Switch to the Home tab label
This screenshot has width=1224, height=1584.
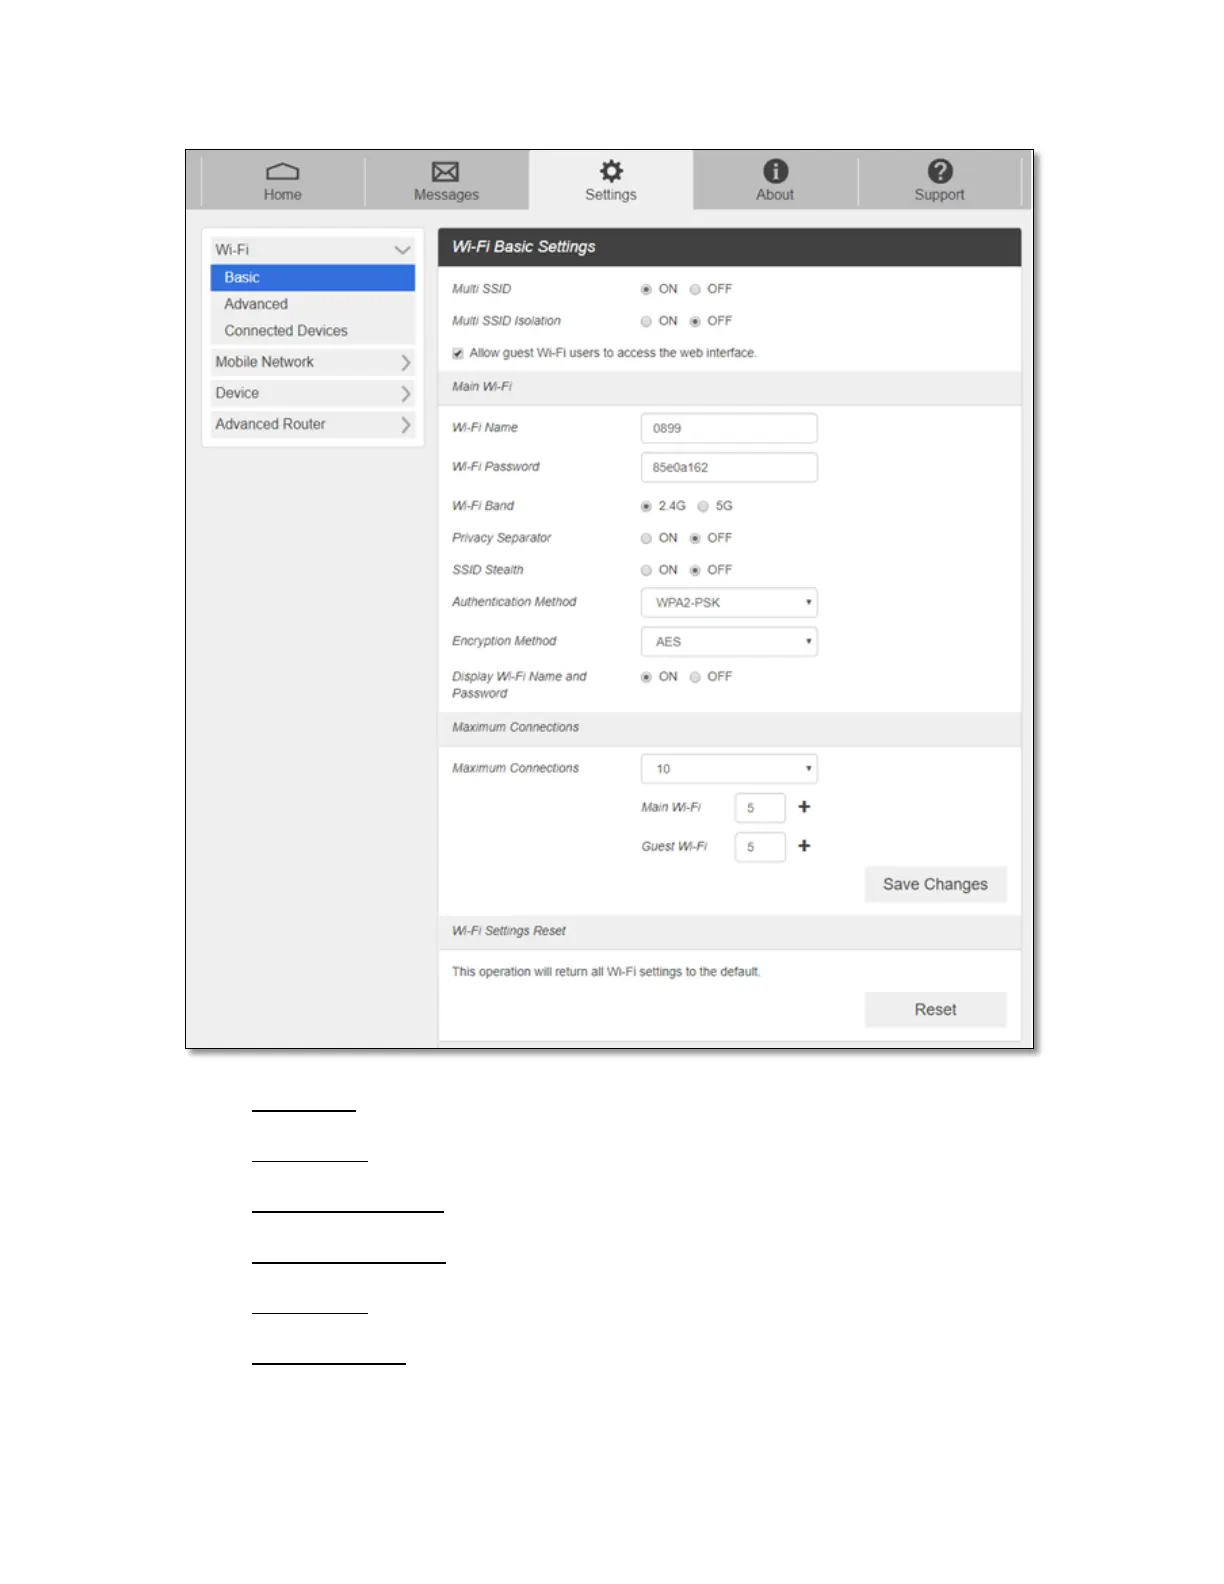pos(283,195)
